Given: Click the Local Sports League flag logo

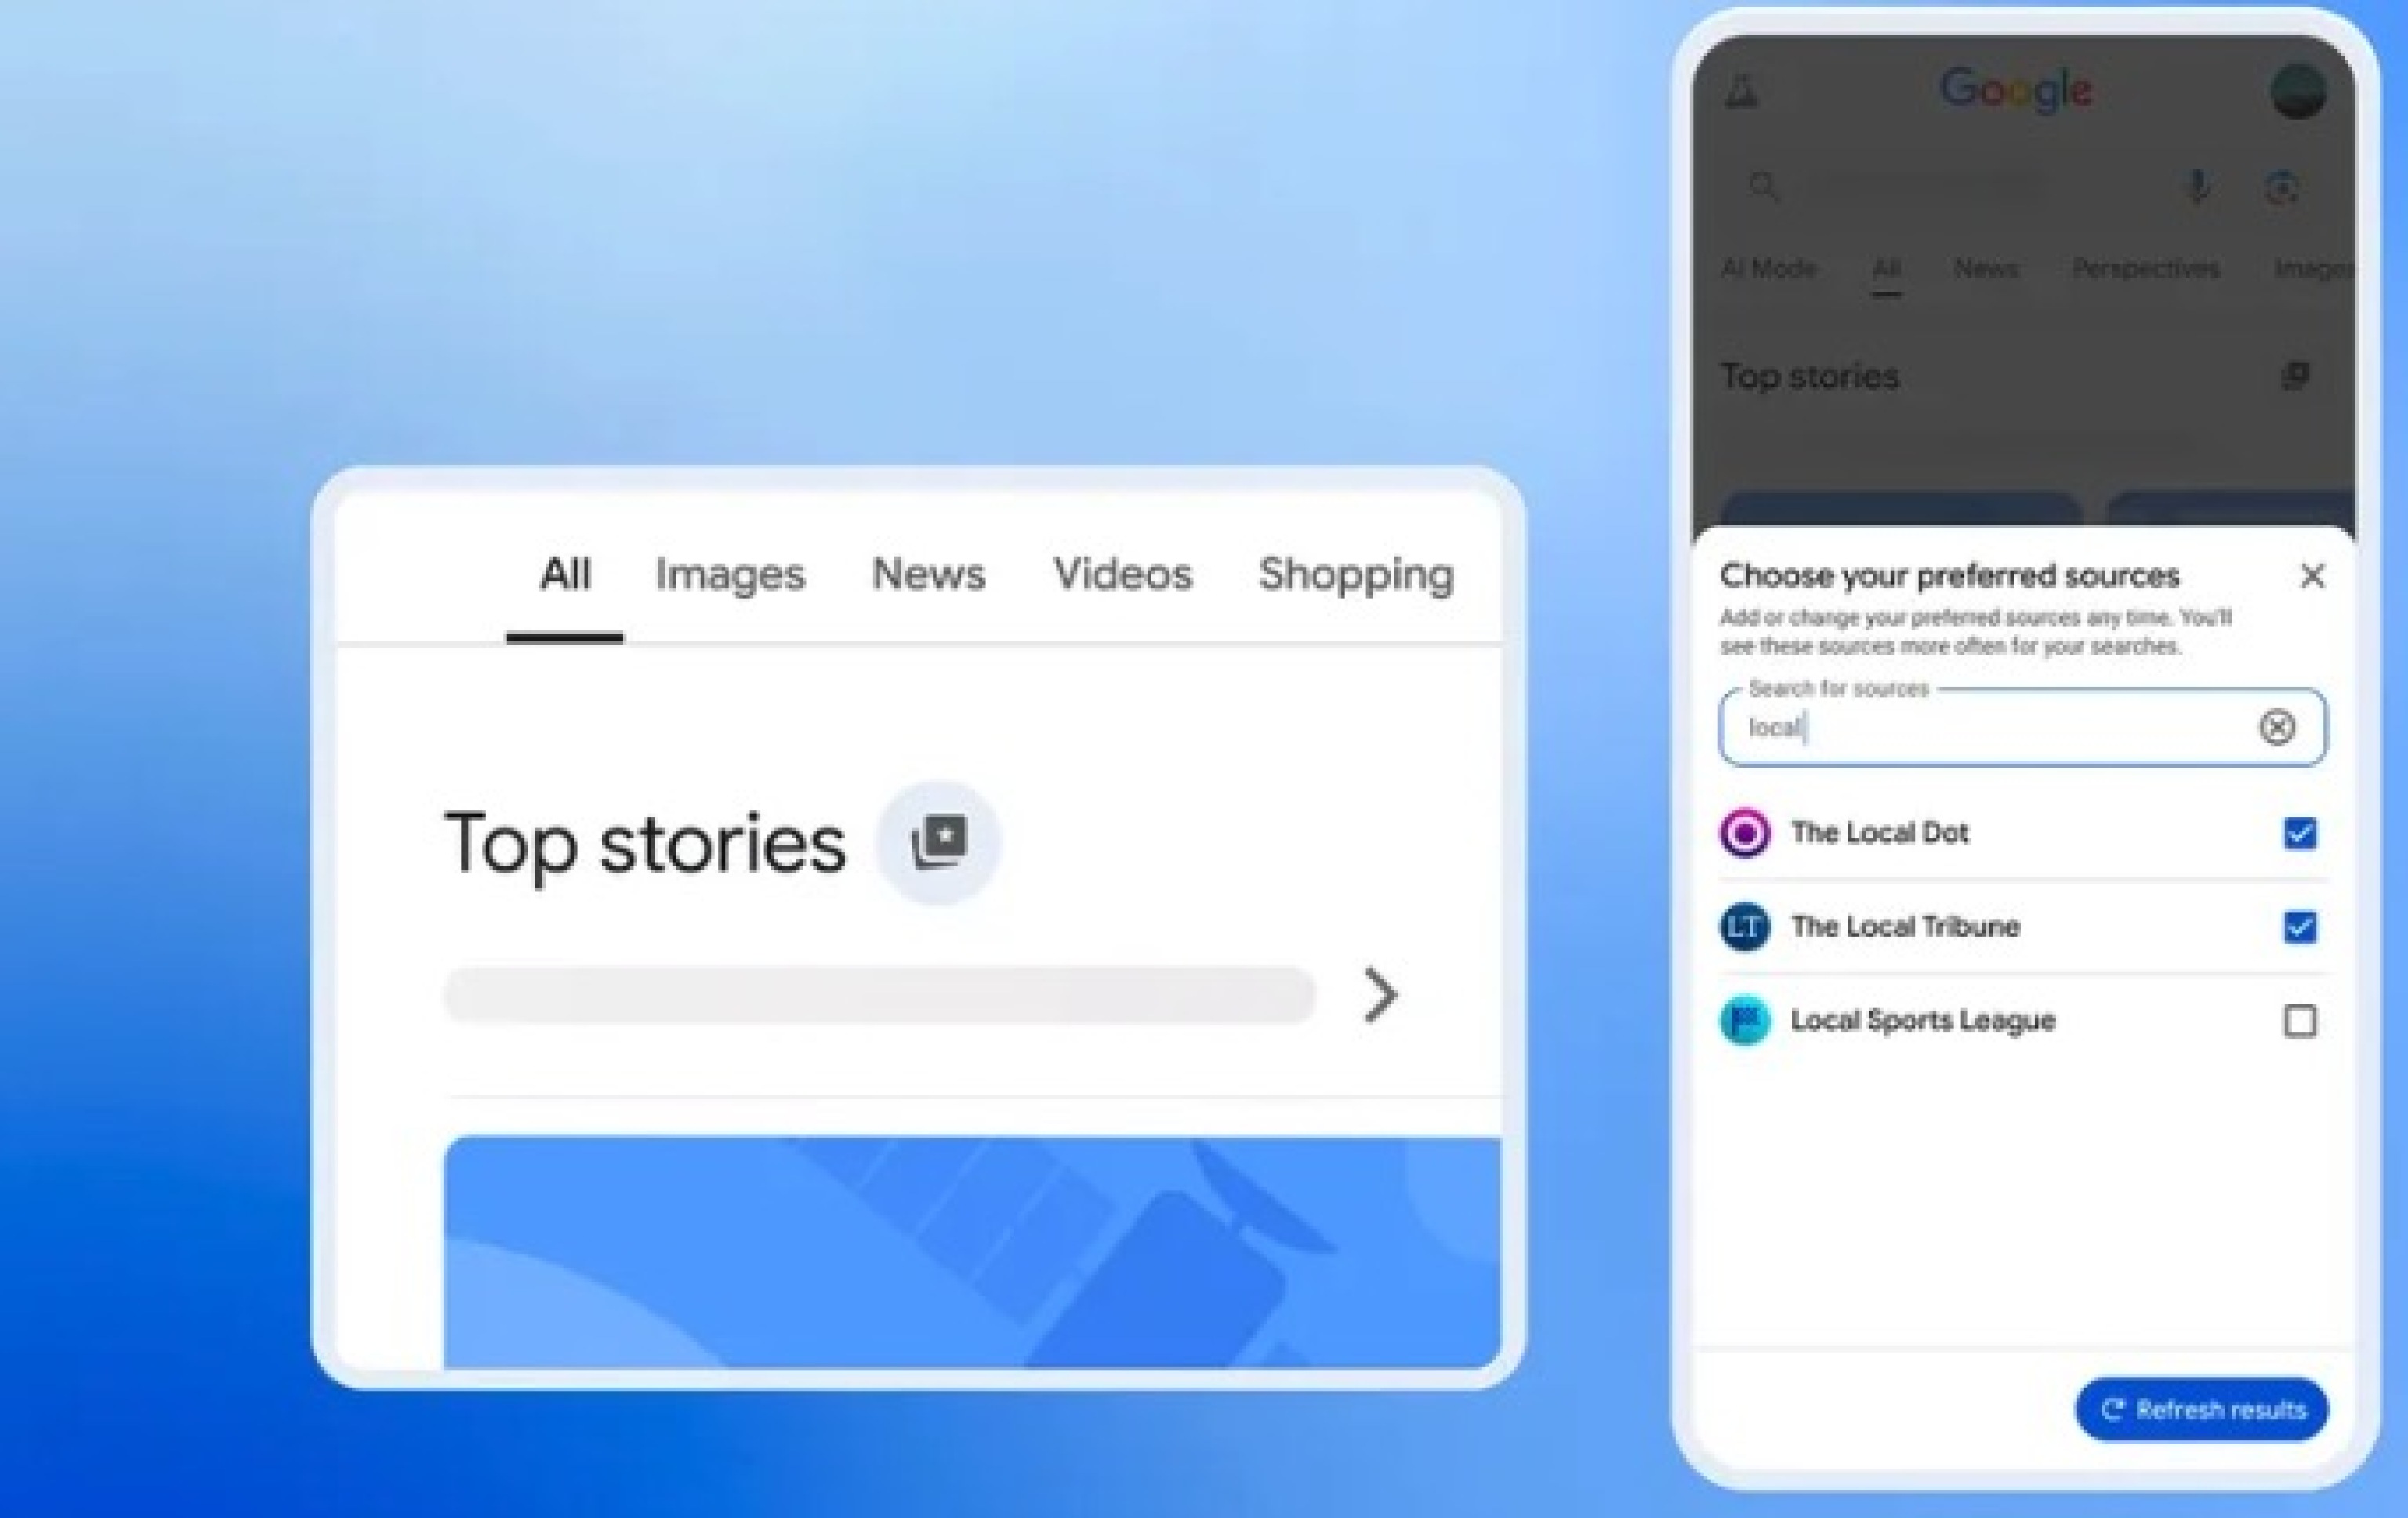Looking at the screenshot, I should point(1745,1021).
